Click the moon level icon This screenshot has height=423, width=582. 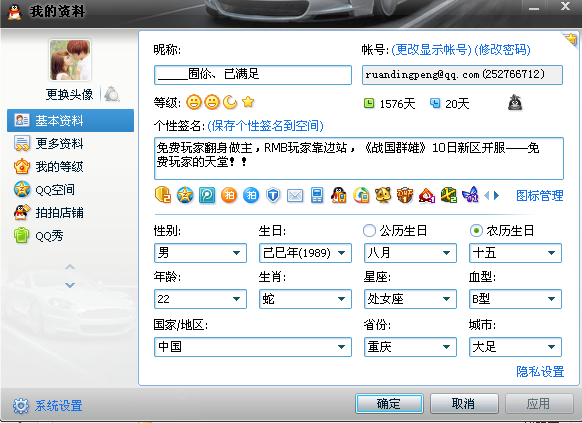click(x=230, y=102)
